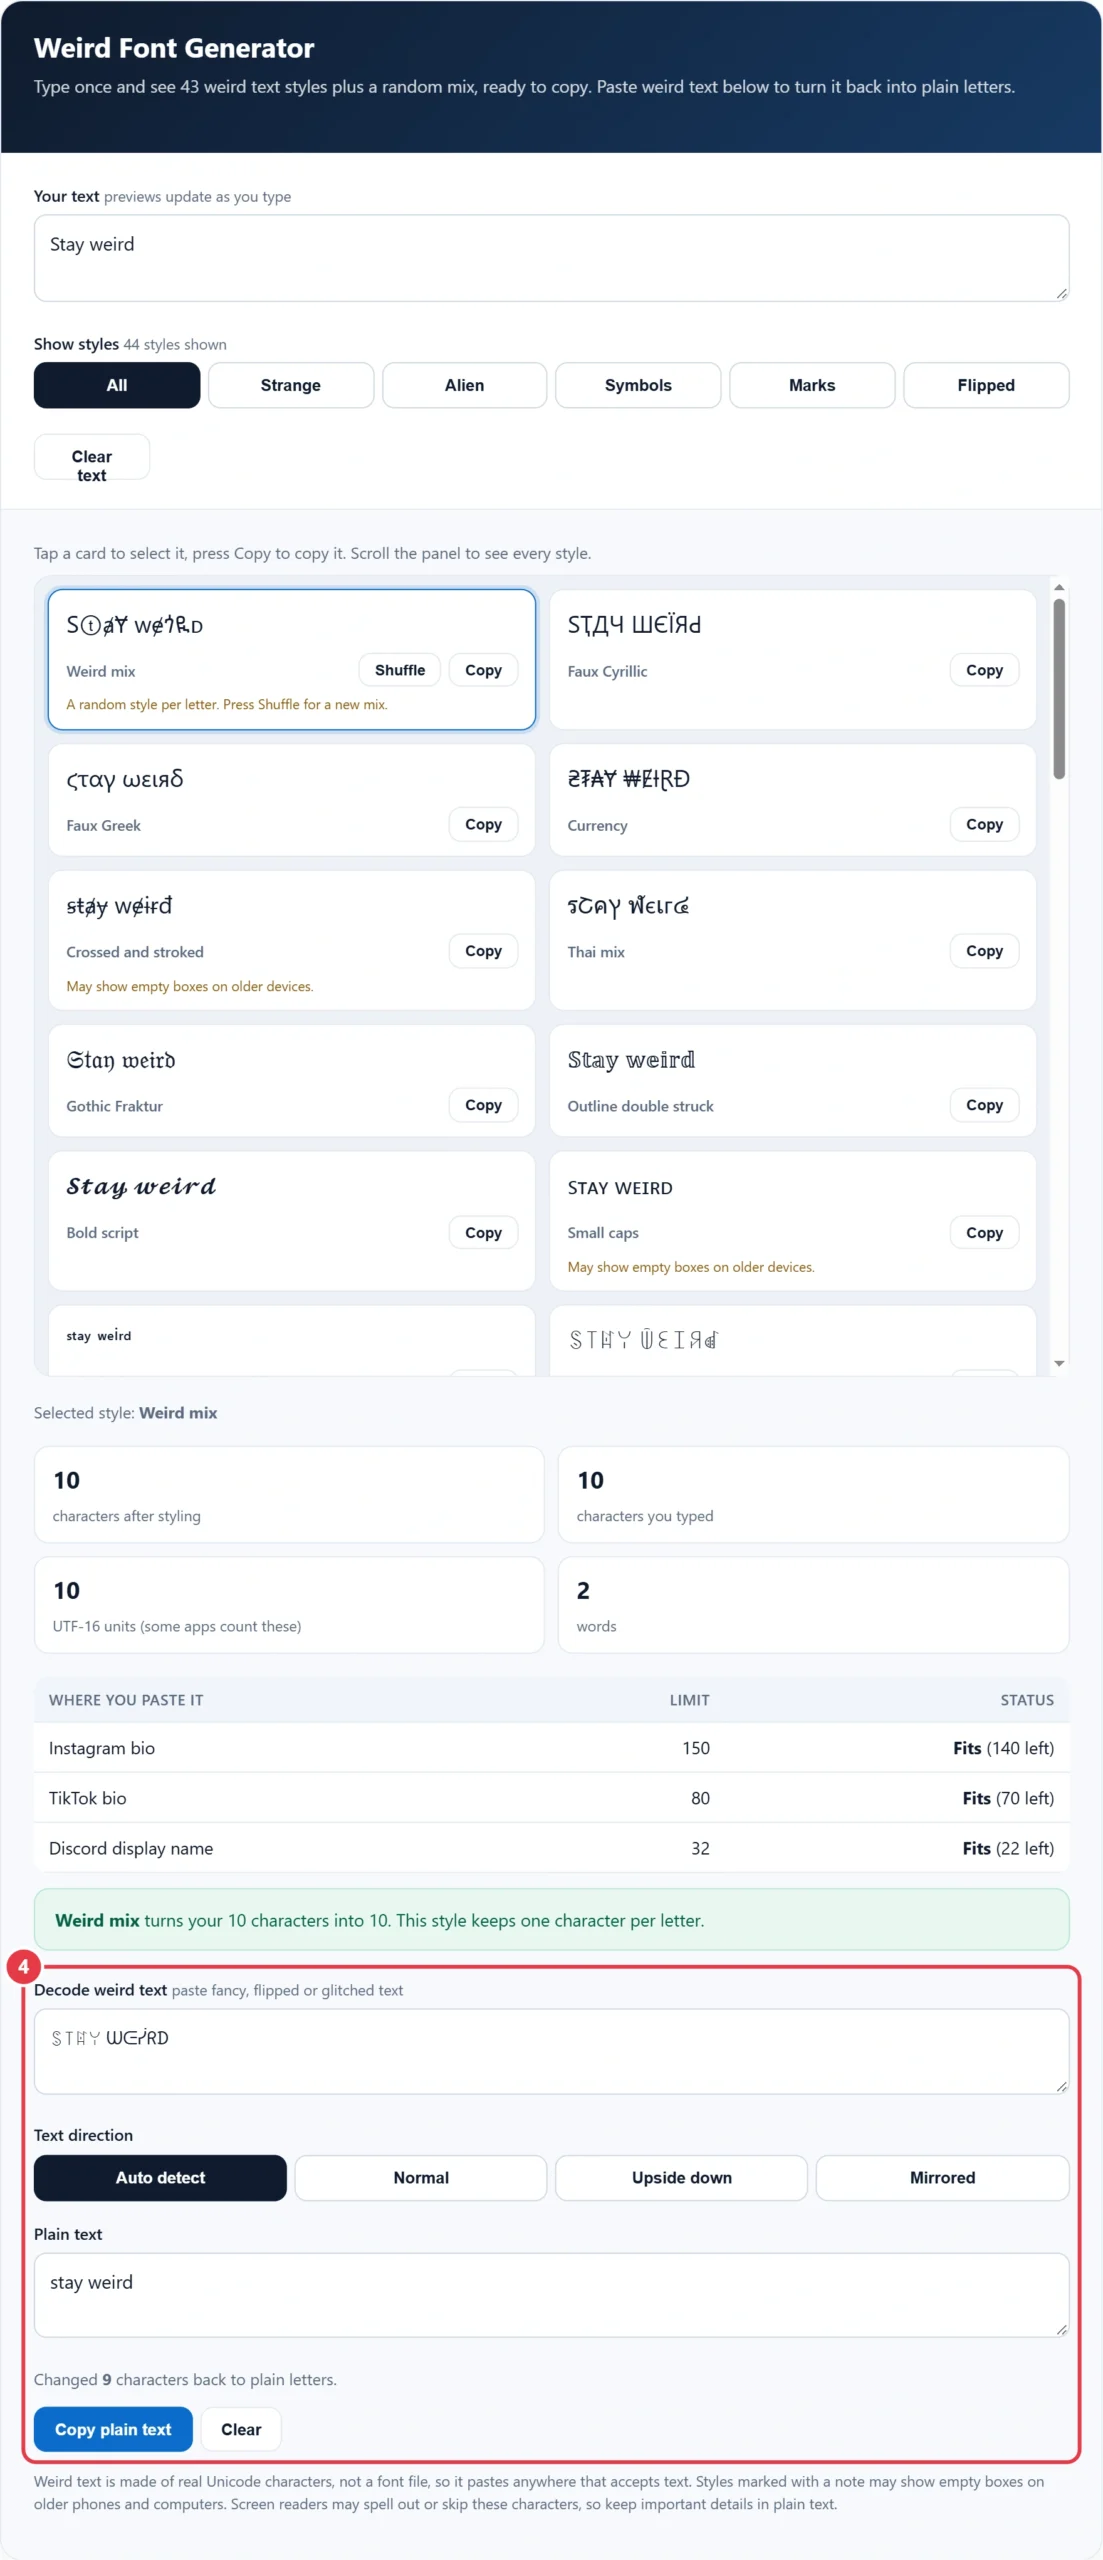Choose Normal text direction
Viewport: 1103px width, 2560px height.
421,2177
